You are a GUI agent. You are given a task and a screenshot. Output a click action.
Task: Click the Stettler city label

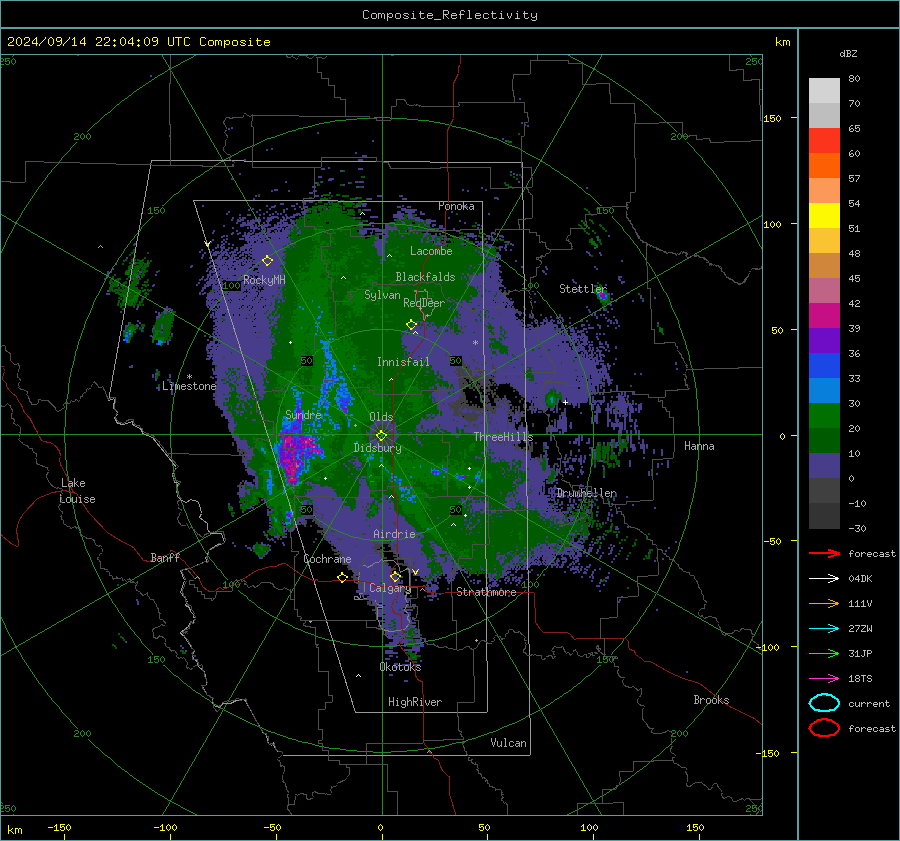coord(583,289)
